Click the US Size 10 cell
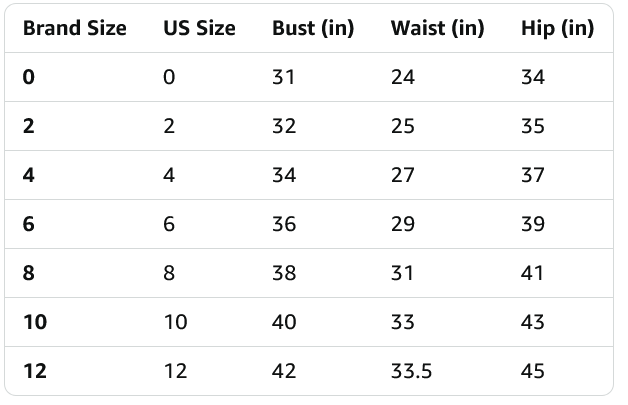 click(174, 322)
